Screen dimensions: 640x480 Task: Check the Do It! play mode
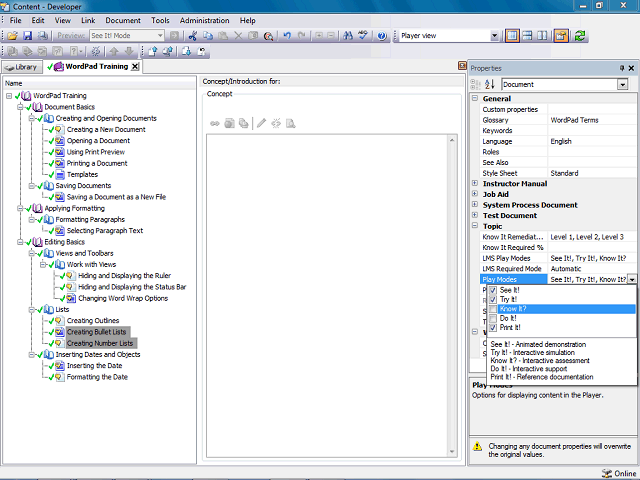point(493,318)
